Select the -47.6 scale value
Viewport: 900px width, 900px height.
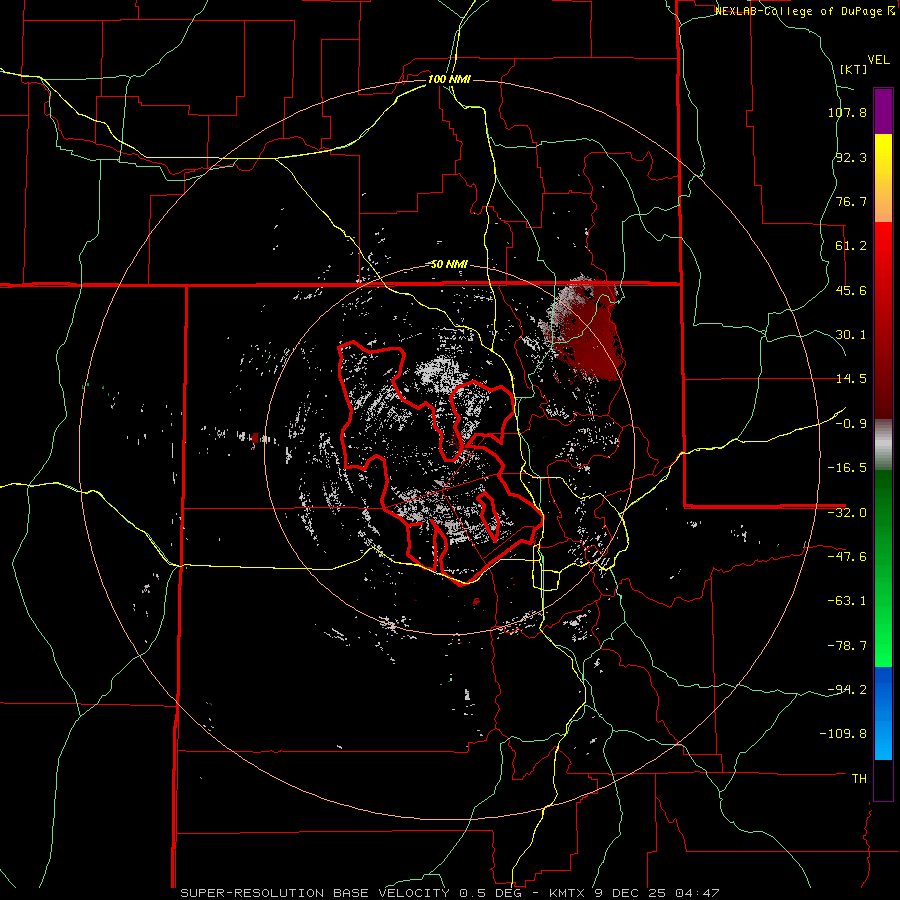tap(847, 557)
